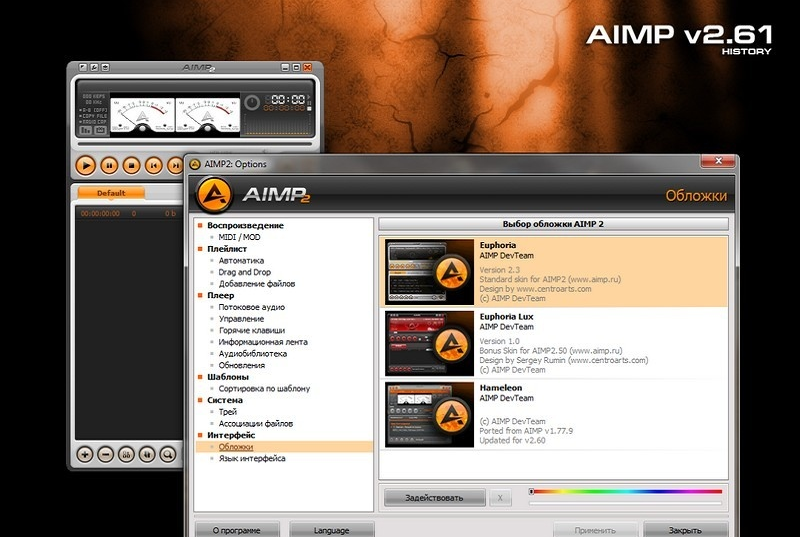Screen dimensions: 800x537
Task: Click minus icon to remove playlist items
Action: (x=106, y=454)
